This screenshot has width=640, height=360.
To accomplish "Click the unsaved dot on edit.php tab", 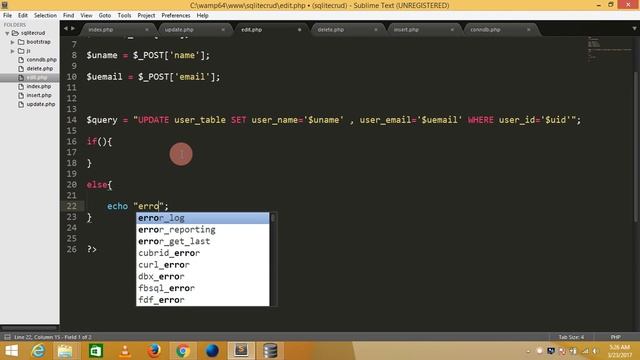I will pos(299,29).
